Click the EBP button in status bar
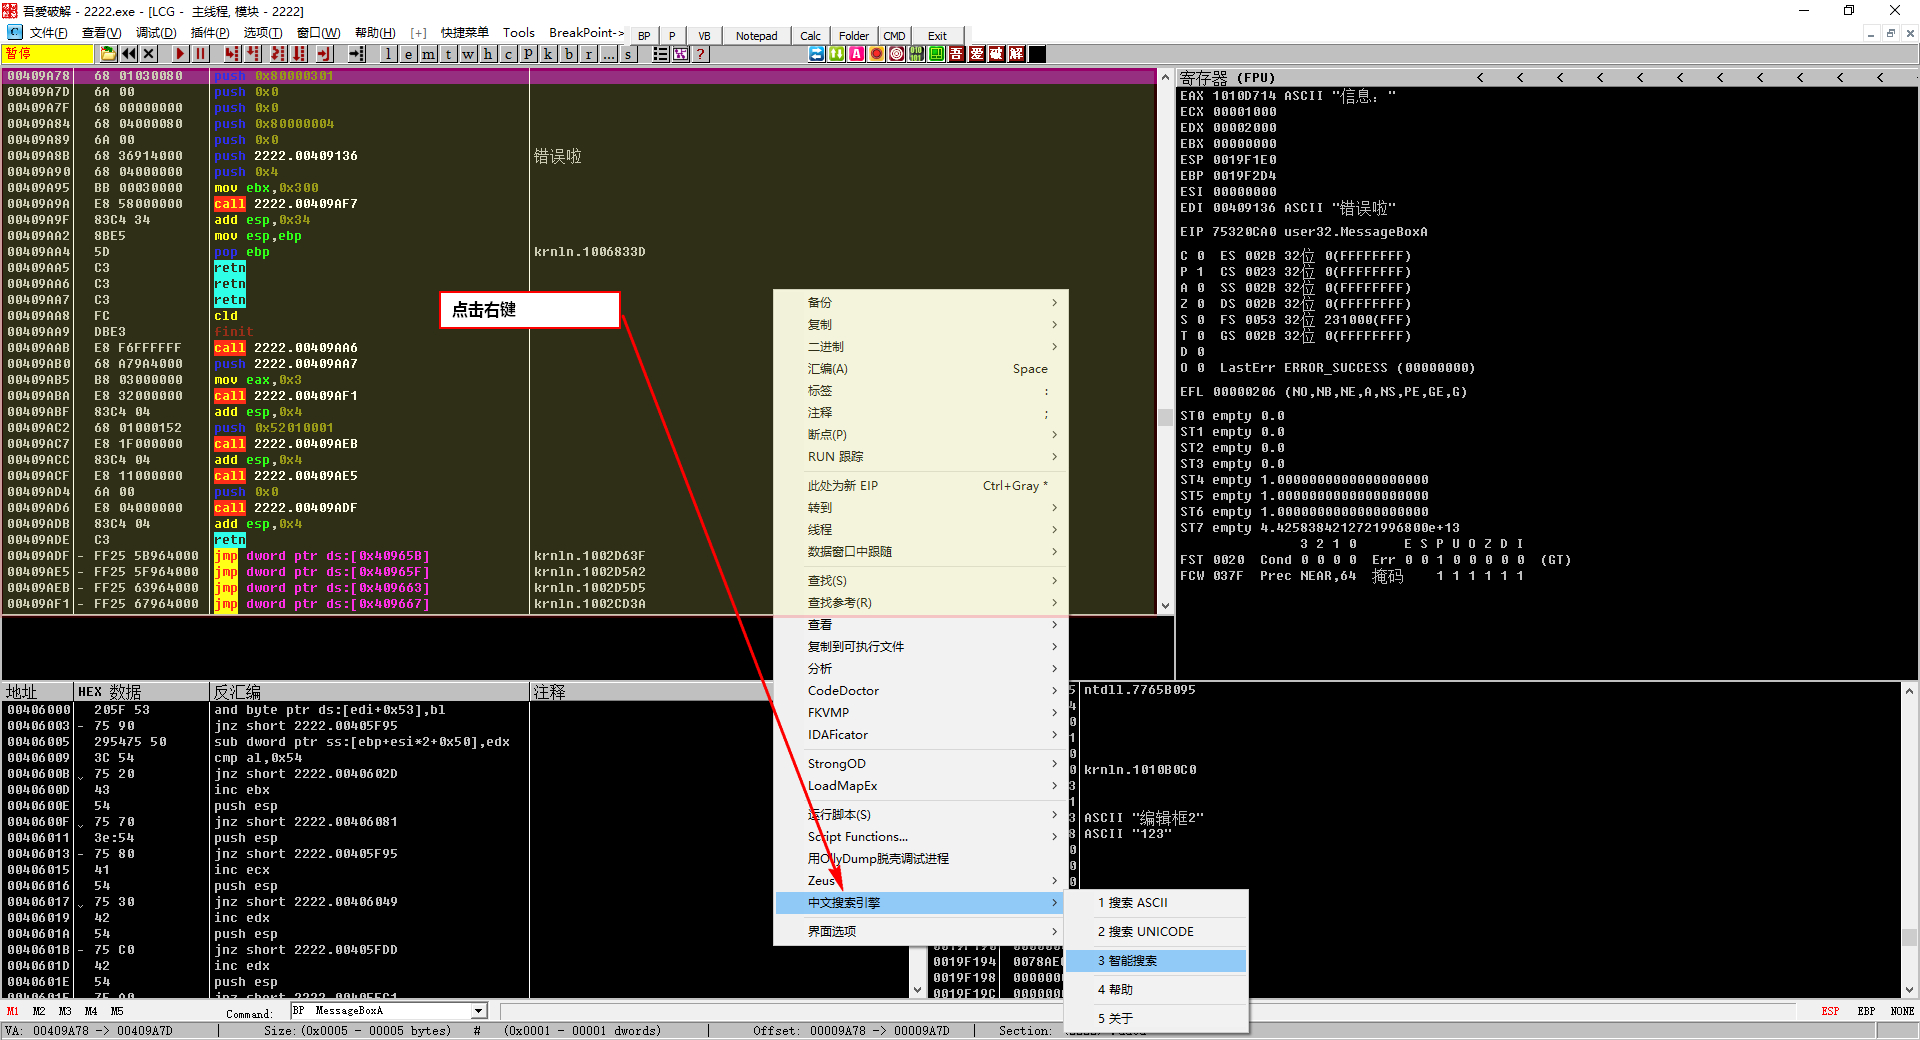The height and width of the screenshot is (1040, 1920). [1866, 1011]
